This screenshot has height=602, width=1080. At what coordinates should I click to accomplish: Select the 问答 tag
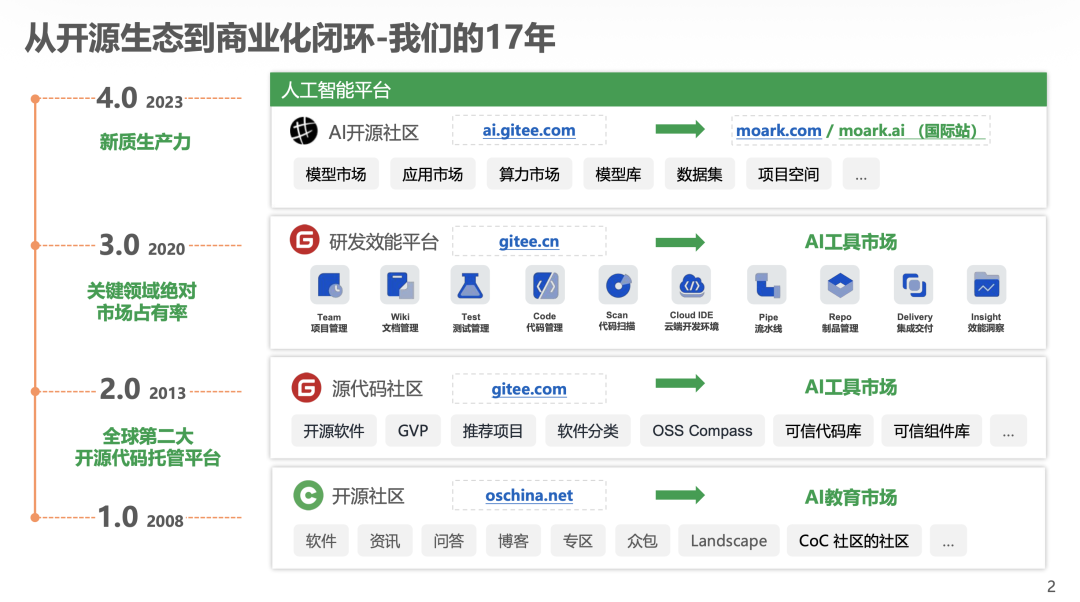(449, 541)
